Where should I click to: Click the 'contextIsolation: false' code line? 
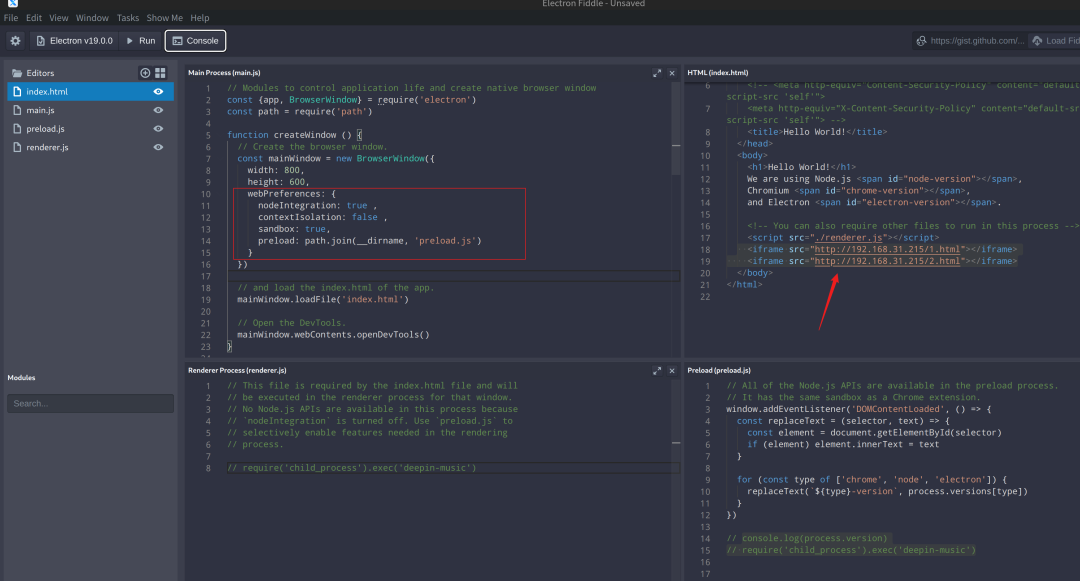(322, 217)
